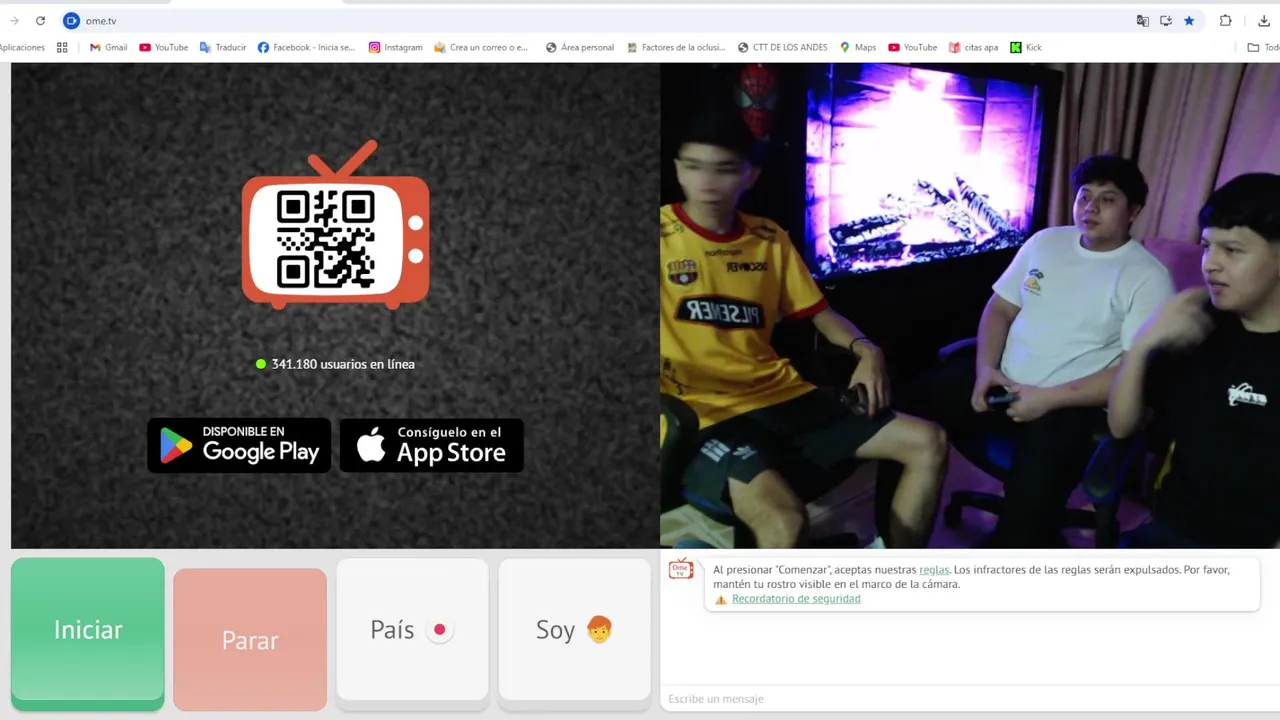Open the first YouTube bookmark after Gmail
1280x720 pixels.
(164, 47)
